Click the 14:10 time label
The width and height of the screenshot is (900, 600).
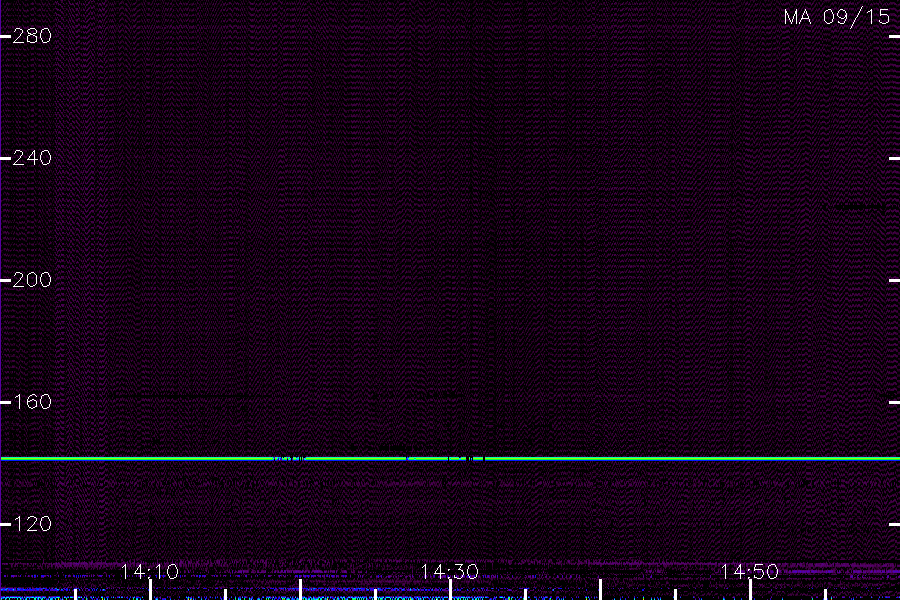click(x=149, y=572)
